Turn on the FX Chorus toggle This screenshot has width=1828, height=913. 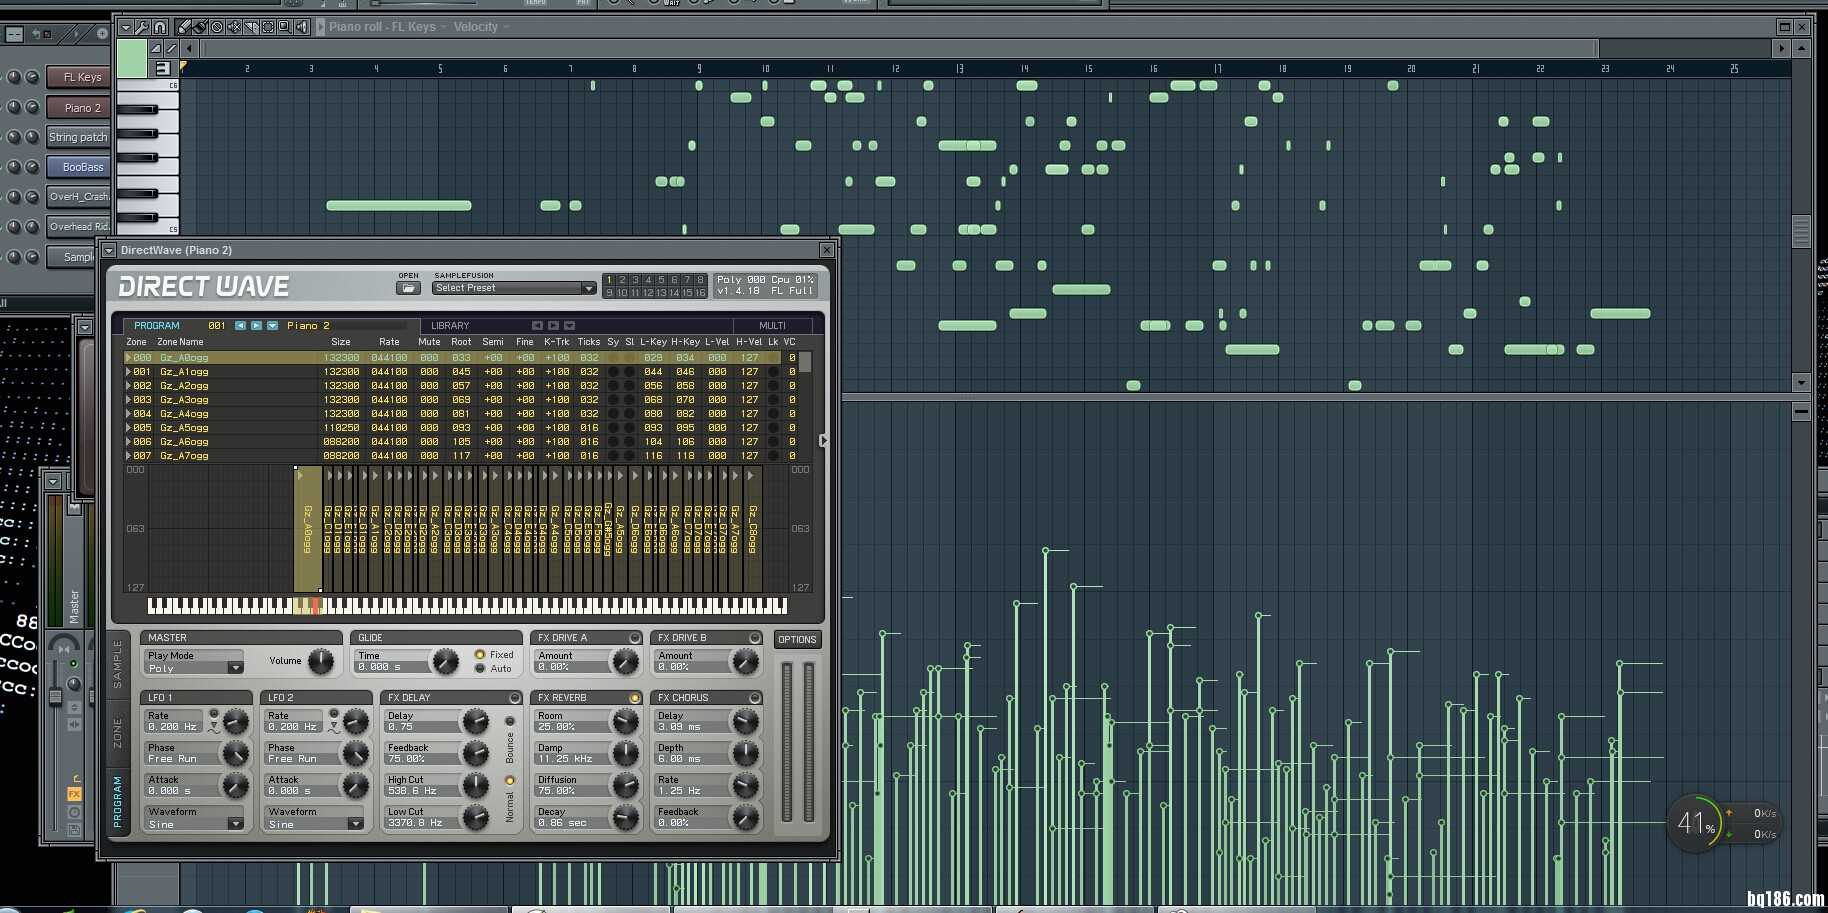(754, 698)
